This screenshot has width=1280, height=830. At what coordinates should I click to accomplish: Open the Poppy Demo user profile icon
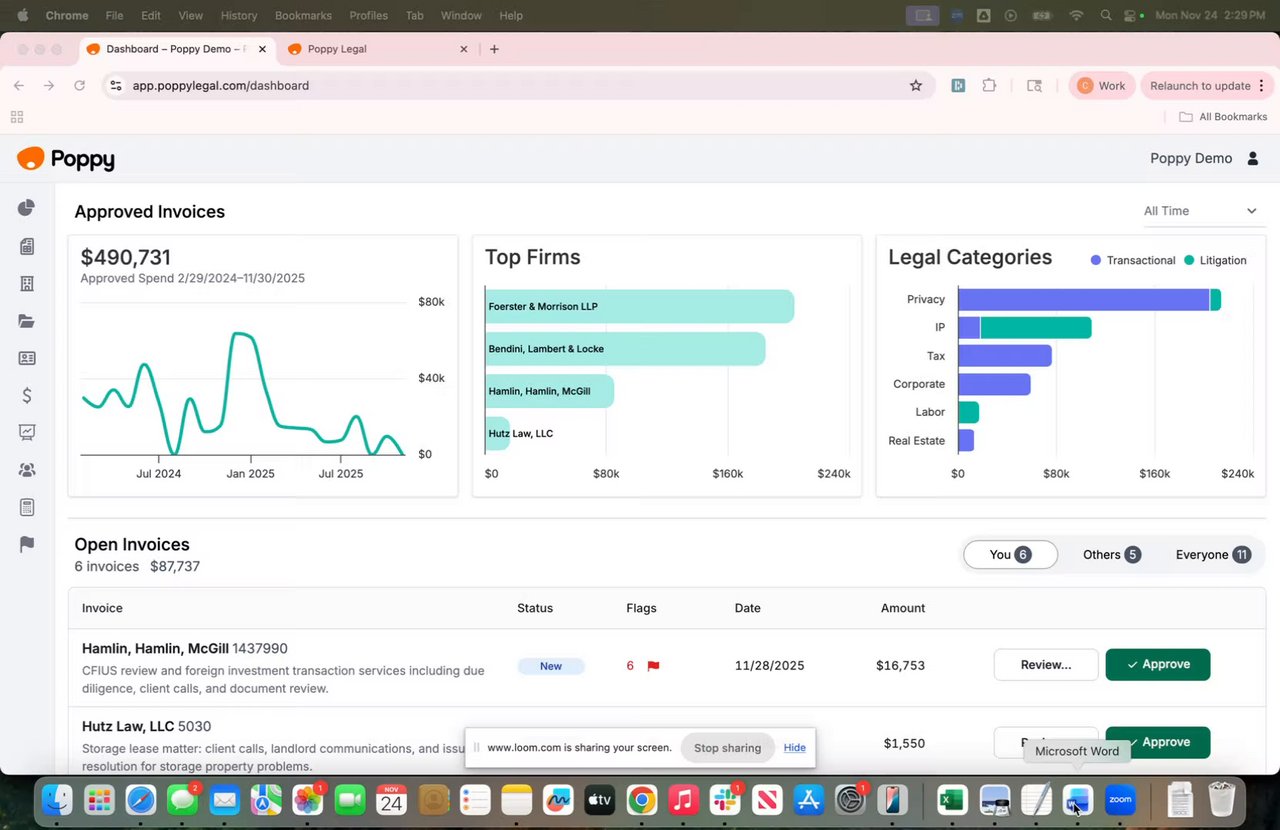[x=1253, y=158]
